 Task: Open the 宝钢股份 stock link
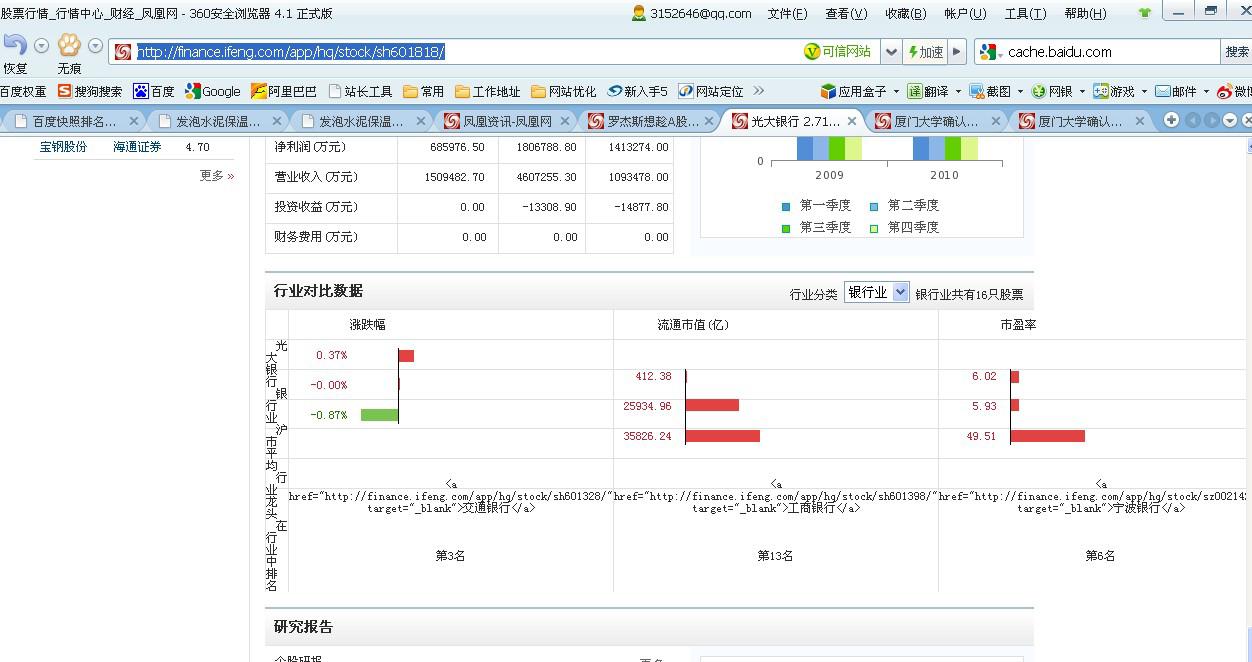click(63, 147)
